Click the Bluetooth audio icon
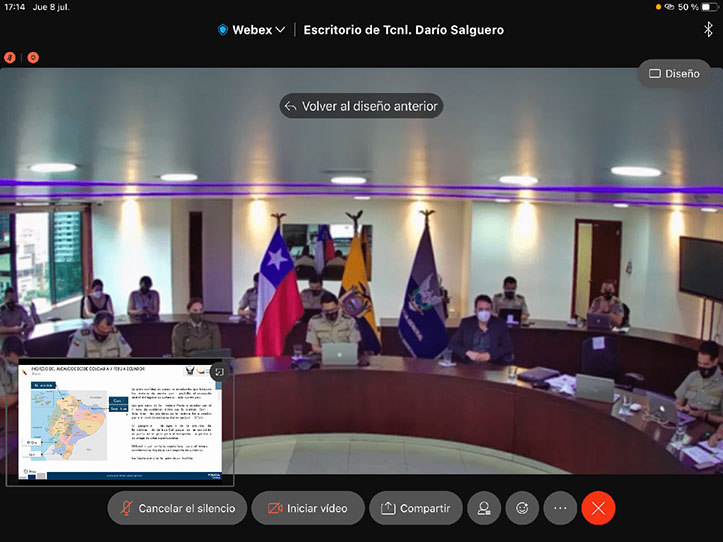This screenshot has width=723, height=542. [708, 30]
